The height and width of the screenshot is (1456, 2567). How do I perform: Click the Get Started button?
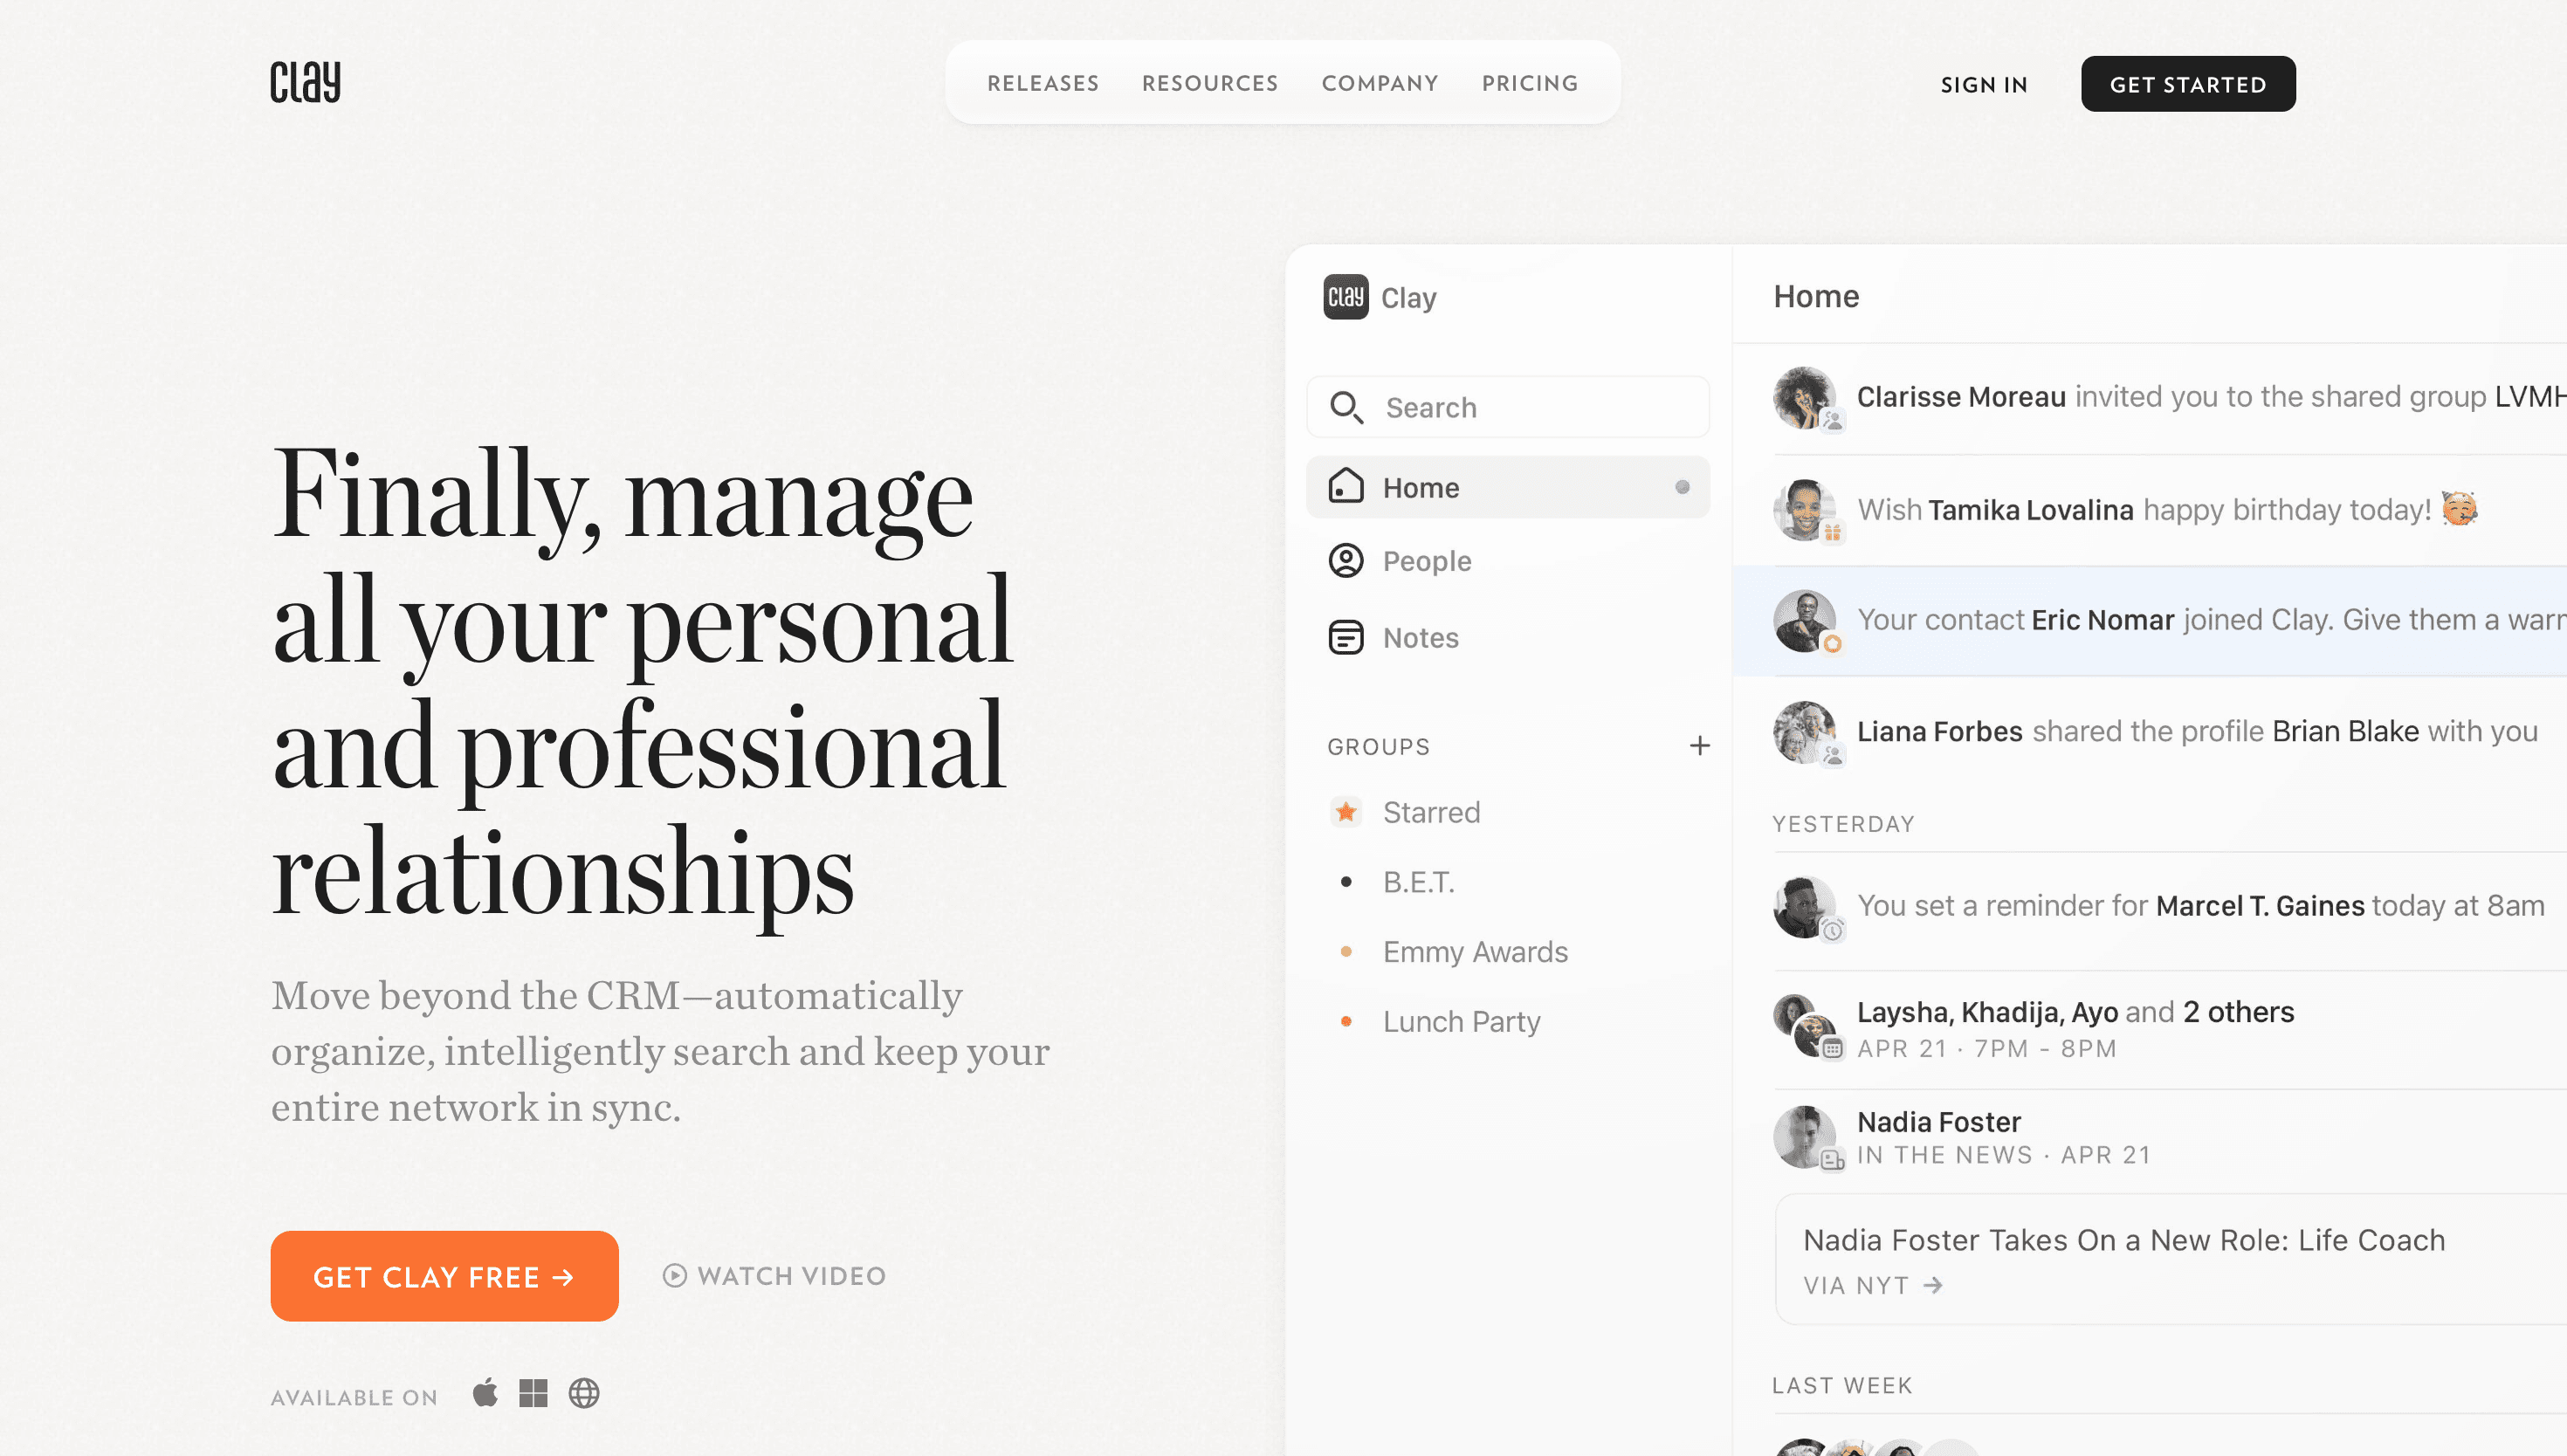point(2188,84)
